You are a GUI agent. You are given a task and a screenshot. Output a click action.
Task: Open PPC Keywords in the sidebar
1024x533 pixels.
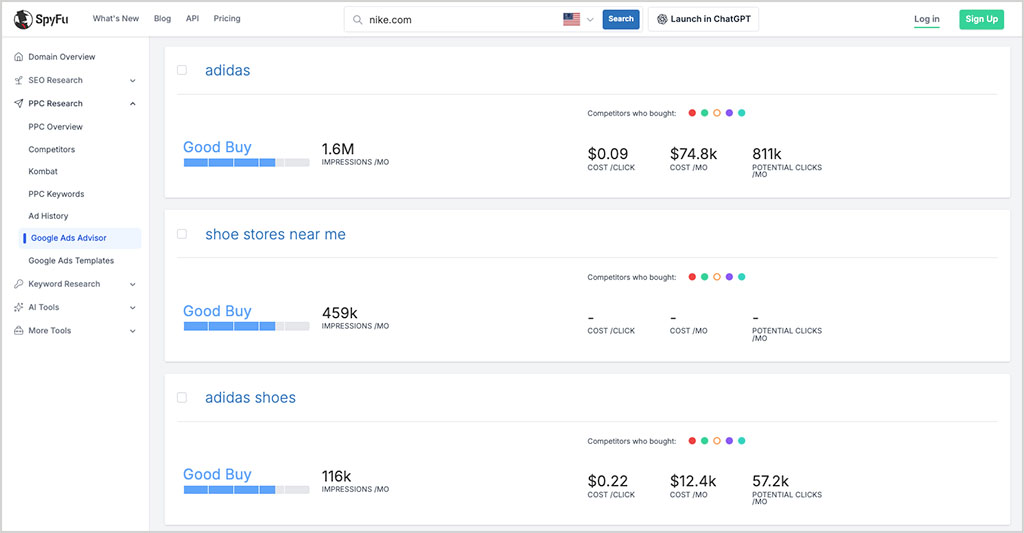[56, 194]
